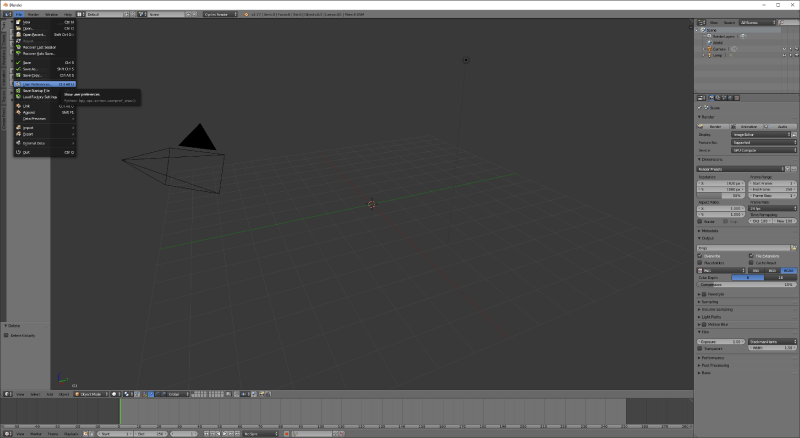This screenshot has width=800, height=438.
Task: Click the Lamp object icon in outliner
Action: point(708,54)
